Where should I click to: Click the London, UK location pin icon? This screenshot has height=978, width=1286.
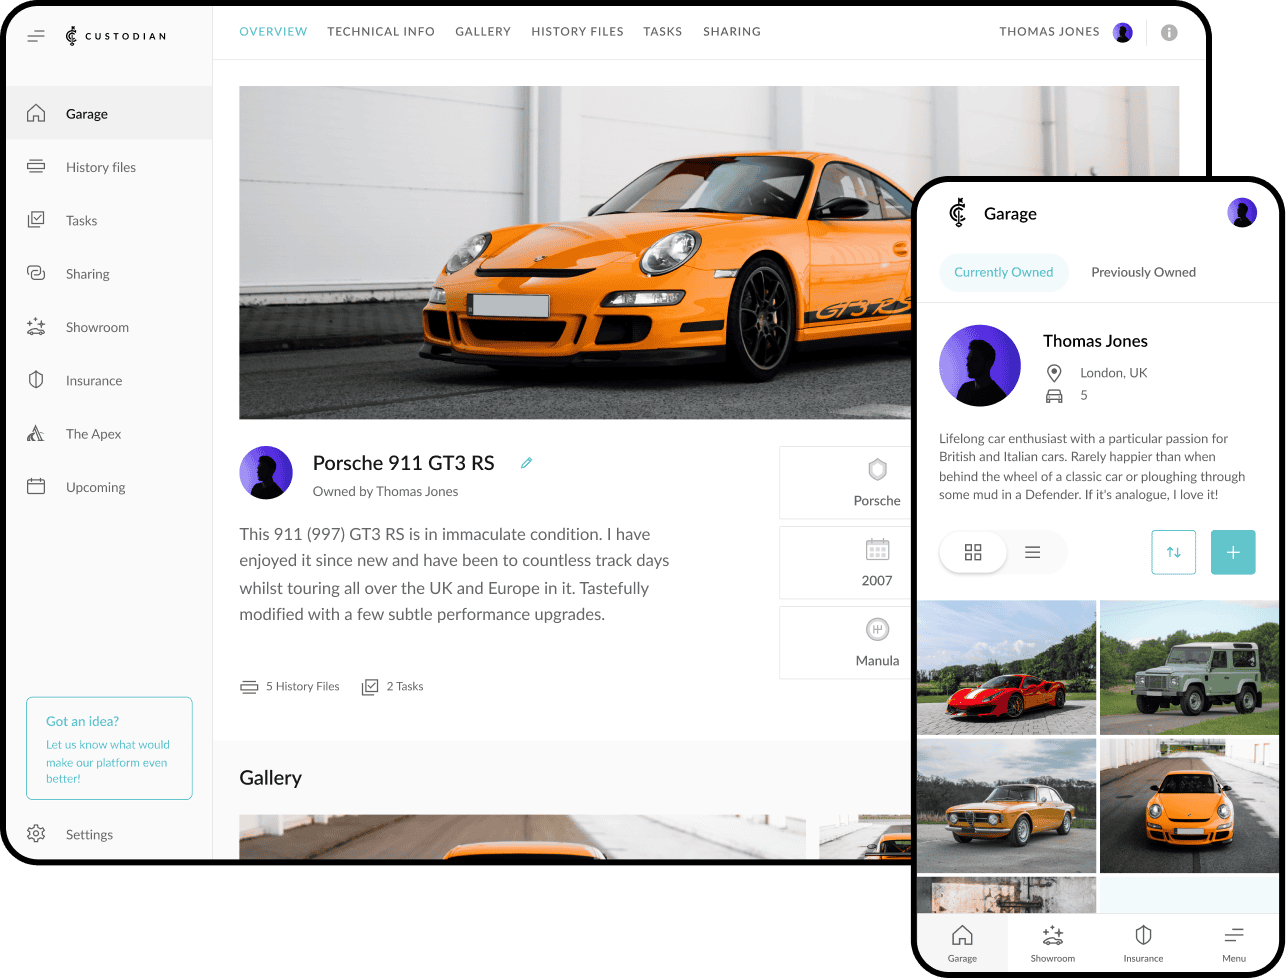click(1054, 373)
